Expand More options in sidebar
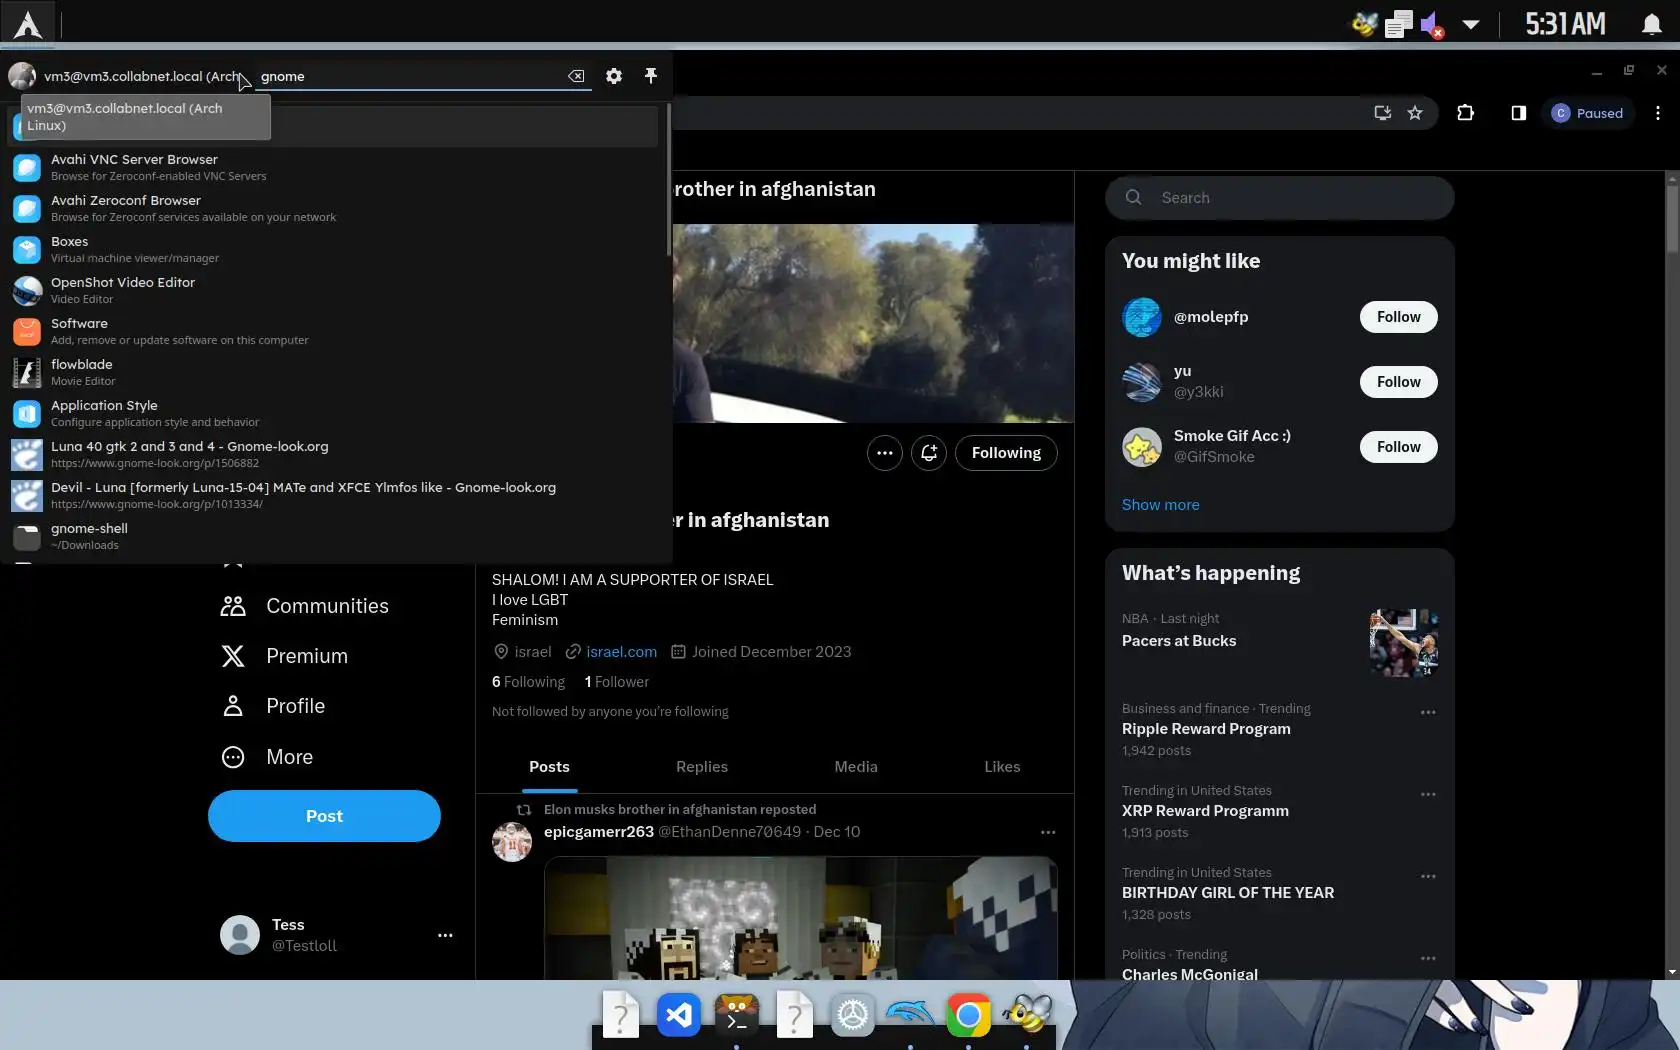The image size is (1680, 1050). [267, 757]
